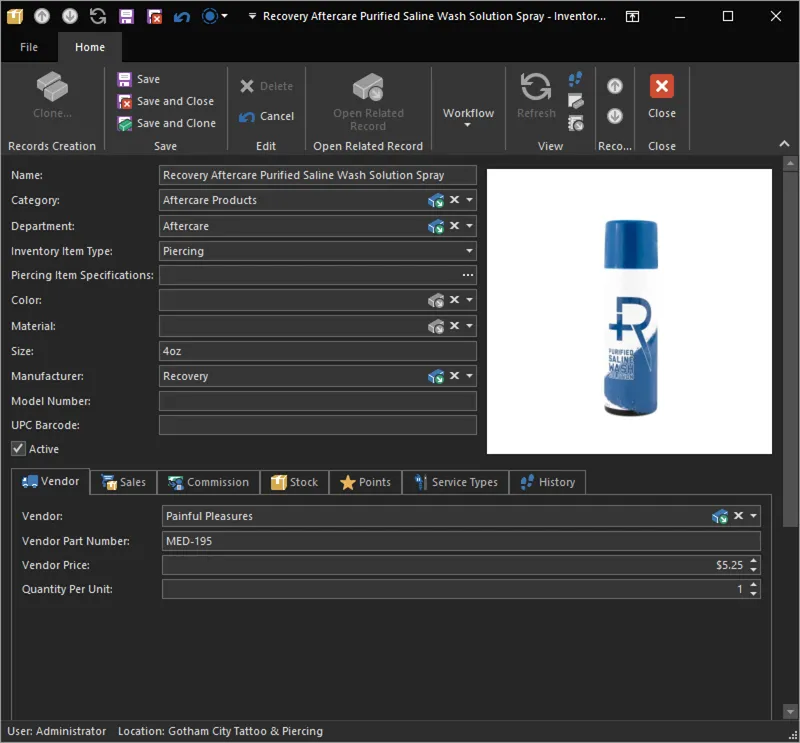Click the middle layout icon in View group
This screenshot has height=743, width=800.
click(x=576, y=101)
